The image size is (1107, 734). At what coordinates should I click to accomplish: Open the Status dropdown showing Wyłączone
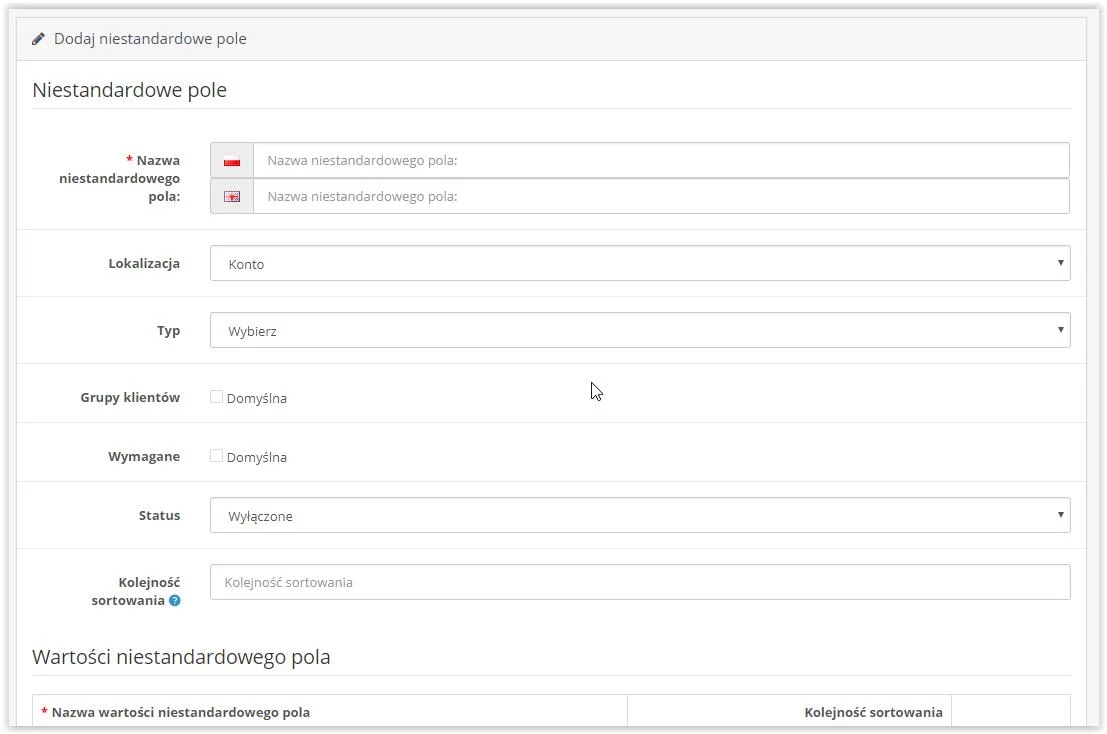pos(639,516)
